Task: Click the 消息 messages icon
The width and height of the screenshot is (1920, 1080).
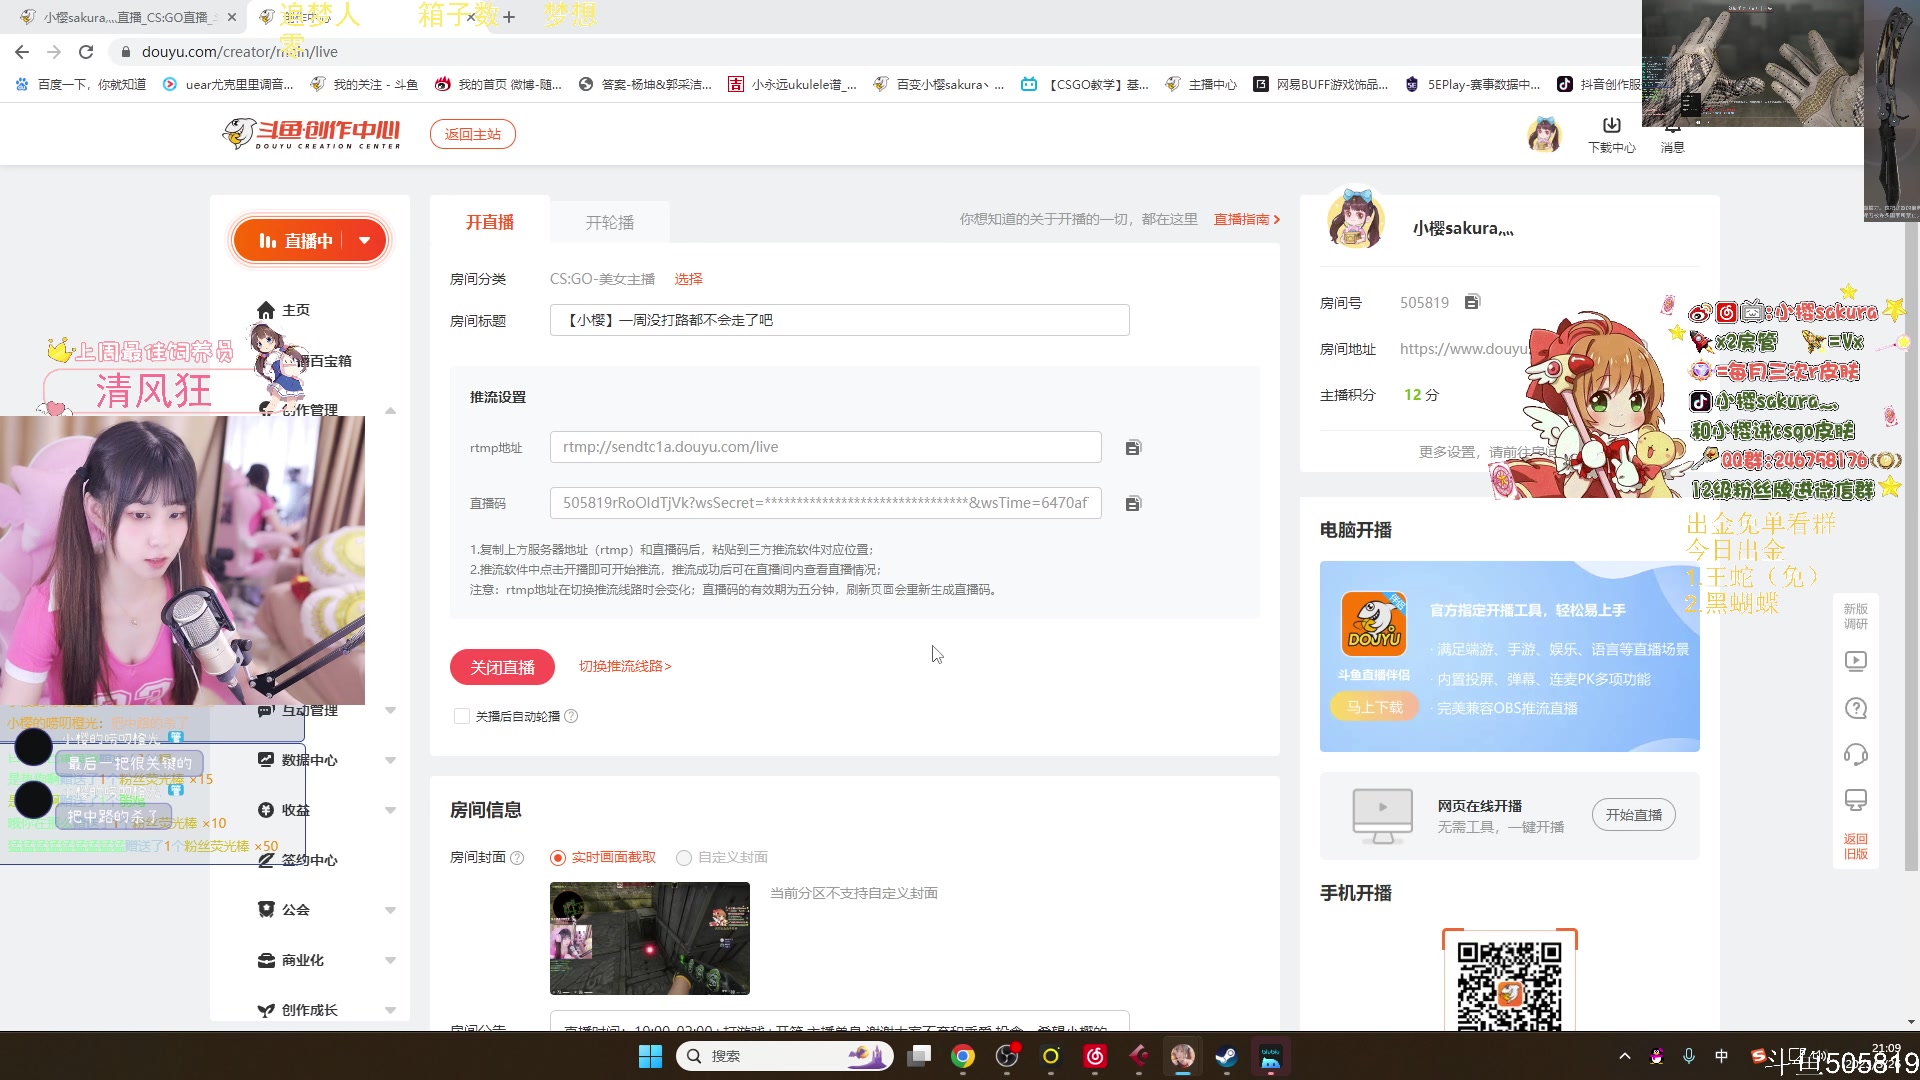Action: (x=1672, y=134)
